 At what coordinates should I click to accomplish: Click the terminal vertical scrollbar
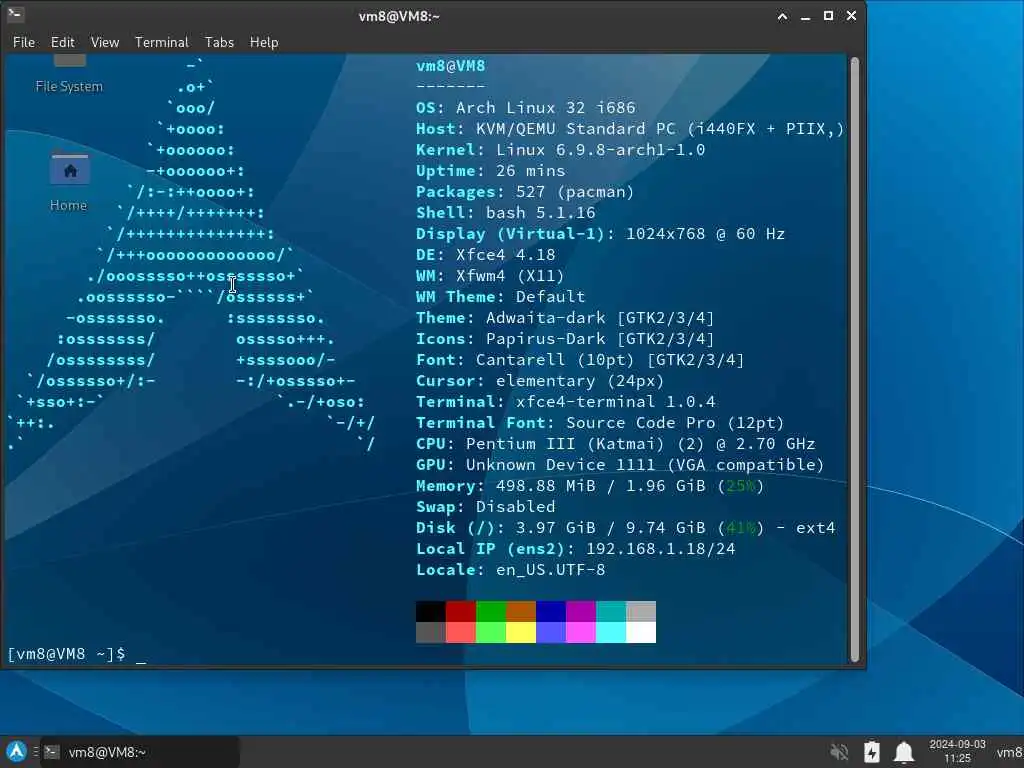tap(854, 359)
